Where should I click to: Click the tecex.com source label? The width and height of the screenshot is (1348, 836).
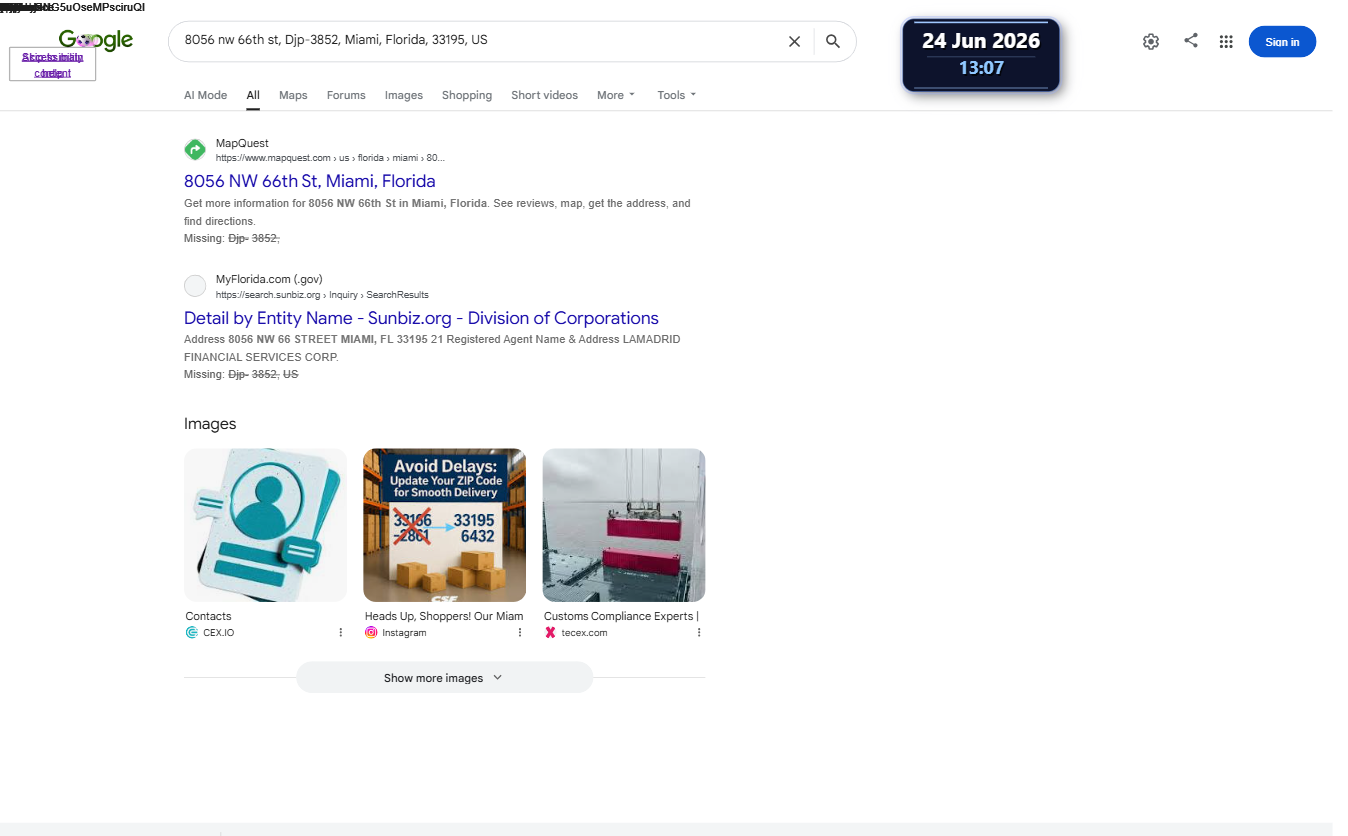584,633
